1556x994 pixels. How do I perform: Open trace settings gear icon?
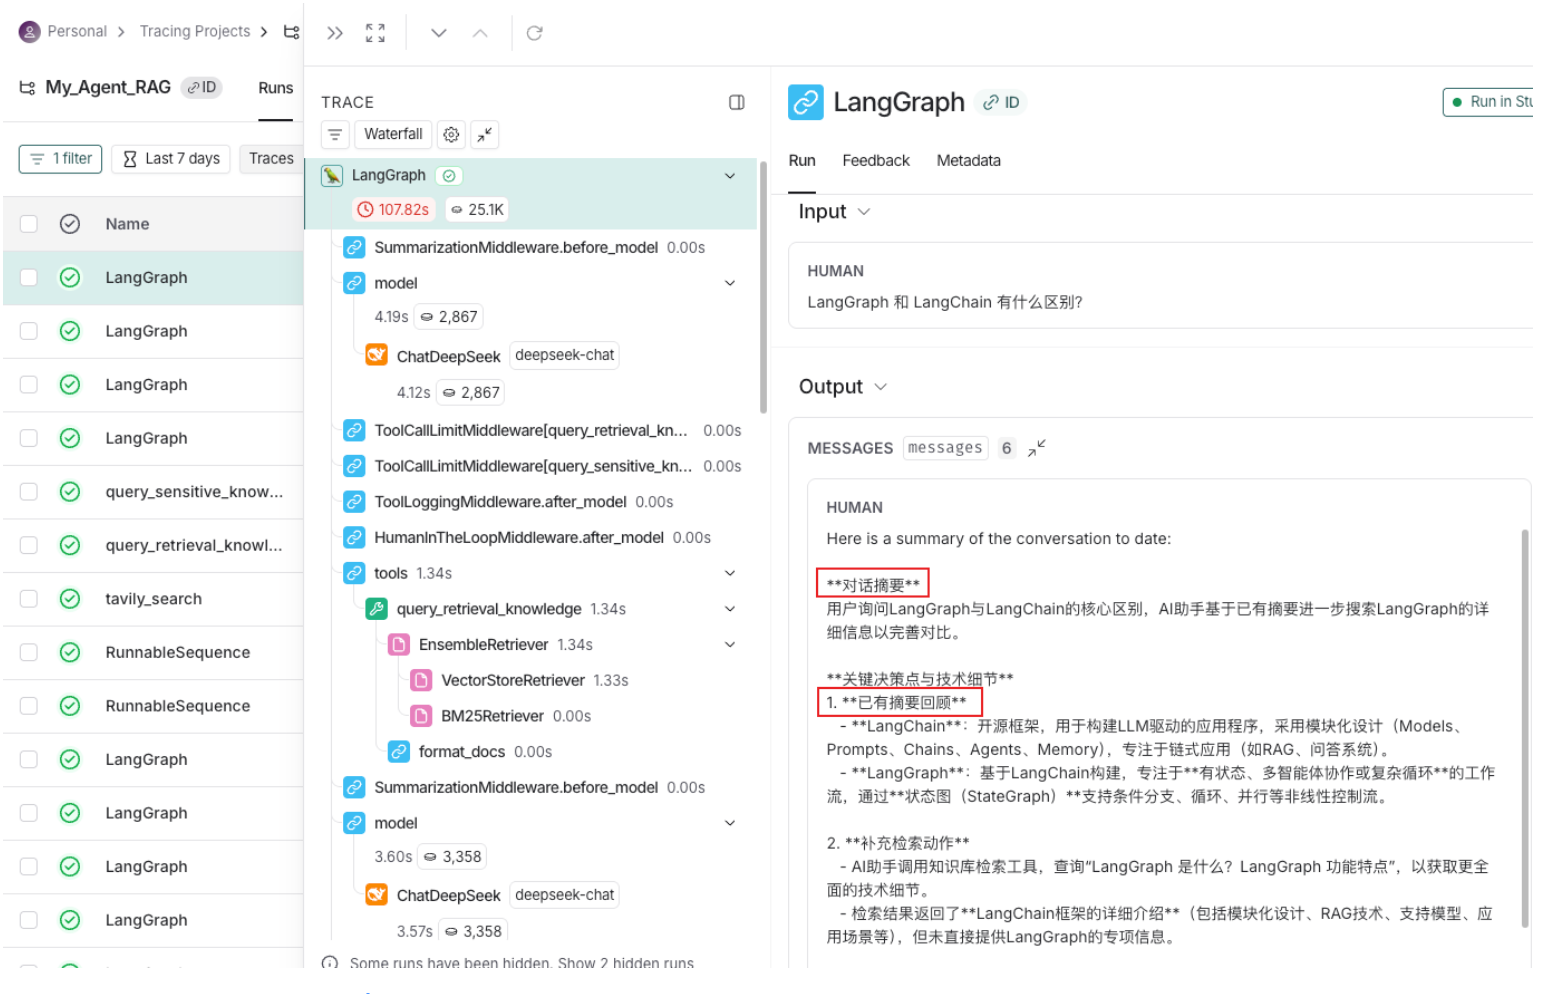451,135
